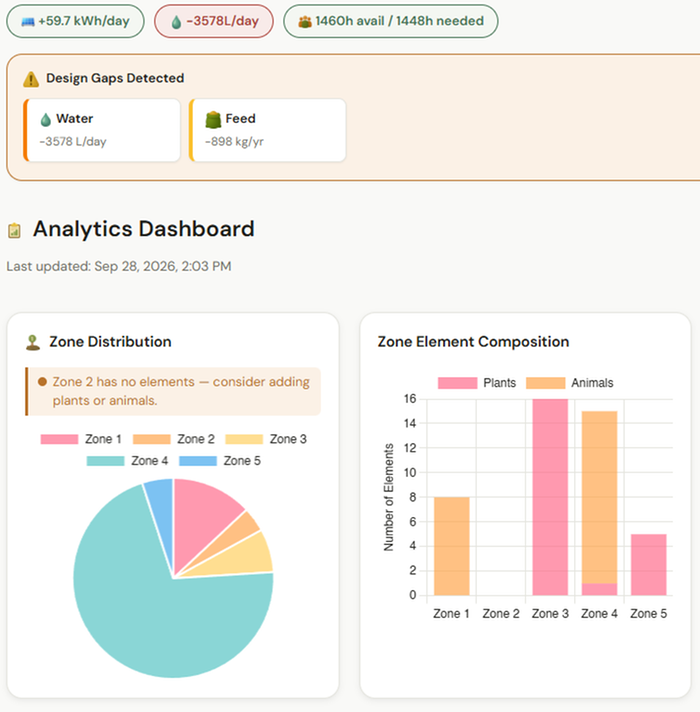This screenshot has width=700, height=712.
Task: Click the Zone Element Composition title
Action: pos(473,341)
